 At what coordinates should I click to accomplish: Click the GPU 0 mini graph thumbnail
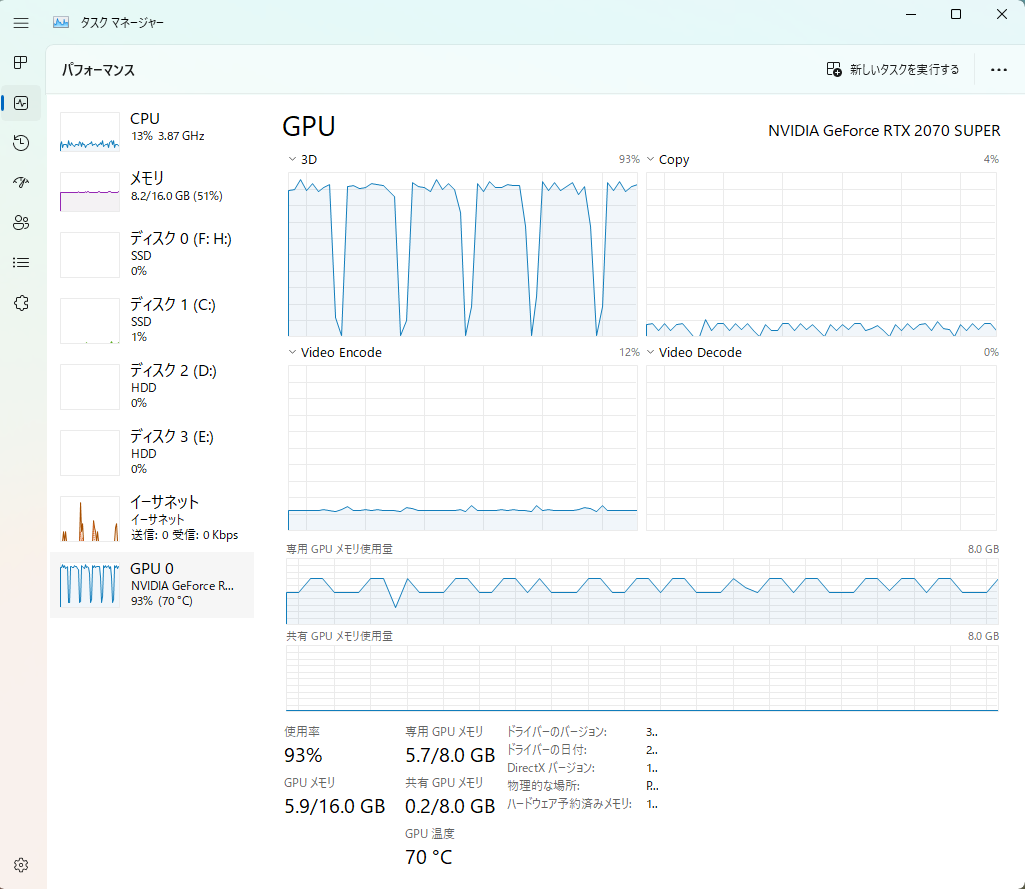[90, 585]
